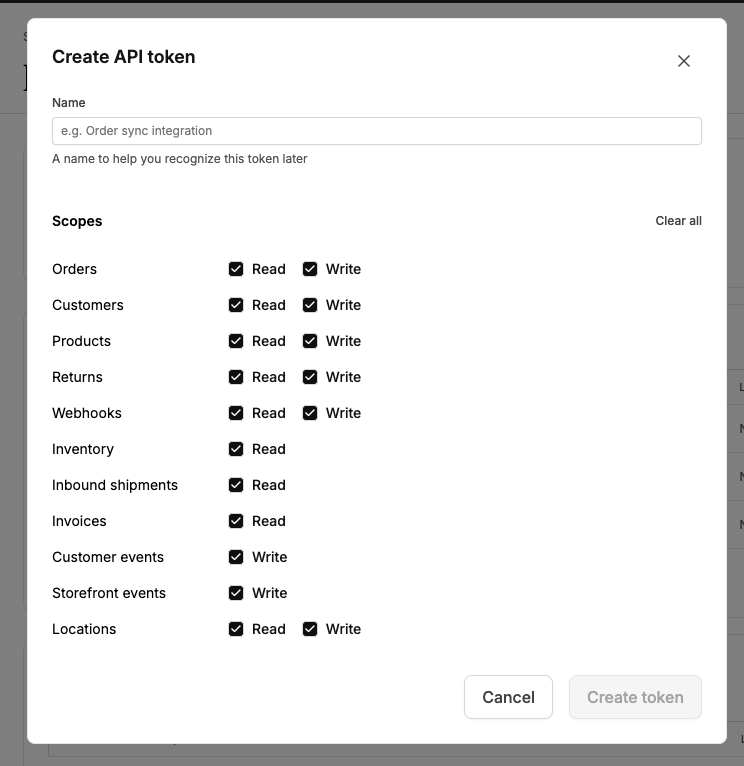Click the Returns scope label
Screen dimensions: 744x766
click(77, 377)
